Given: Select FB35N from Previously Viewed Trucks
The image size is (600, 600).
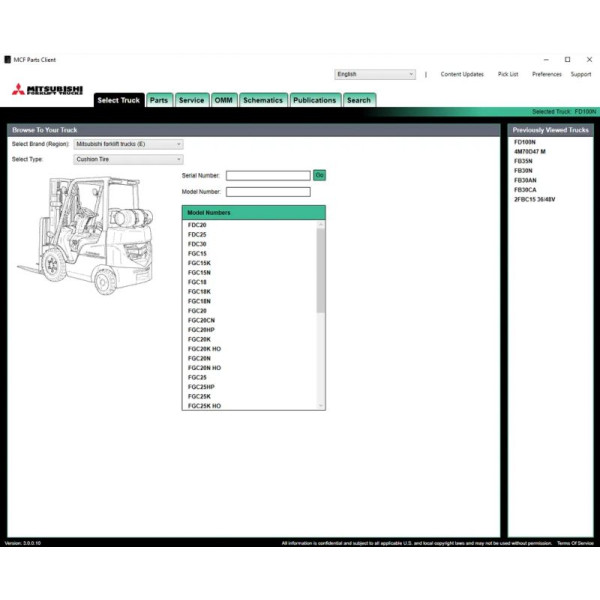Looking at the screenshot, I should [x=523, y=161].
